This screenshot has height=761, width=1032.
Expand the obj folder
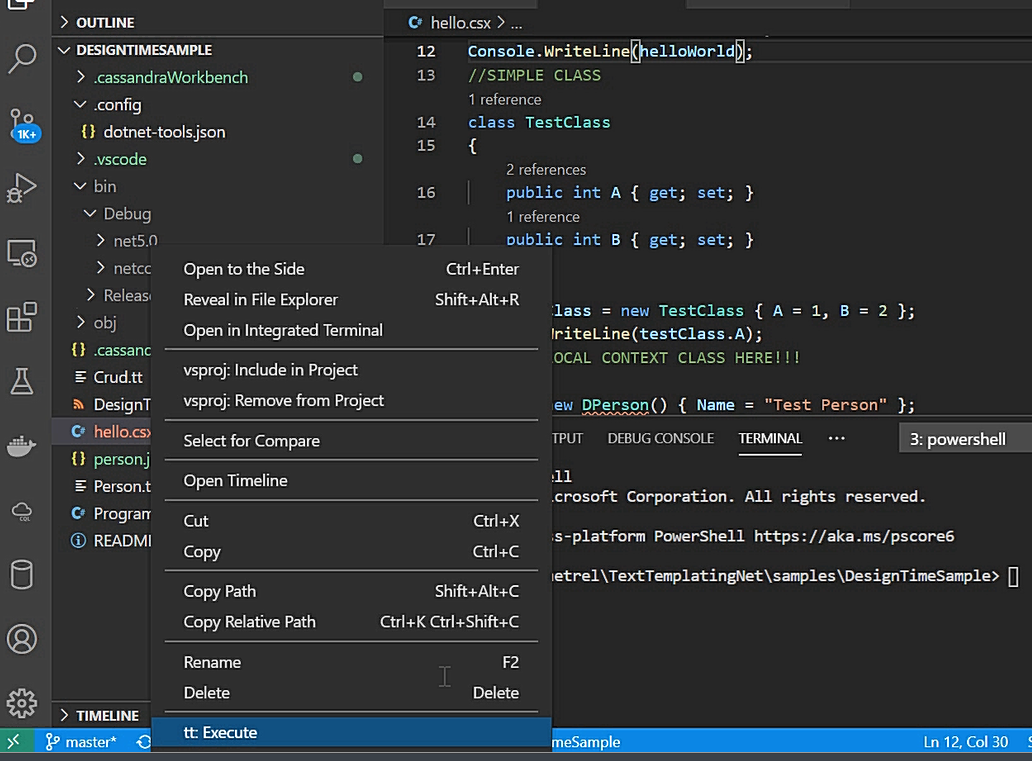[80, 322]
